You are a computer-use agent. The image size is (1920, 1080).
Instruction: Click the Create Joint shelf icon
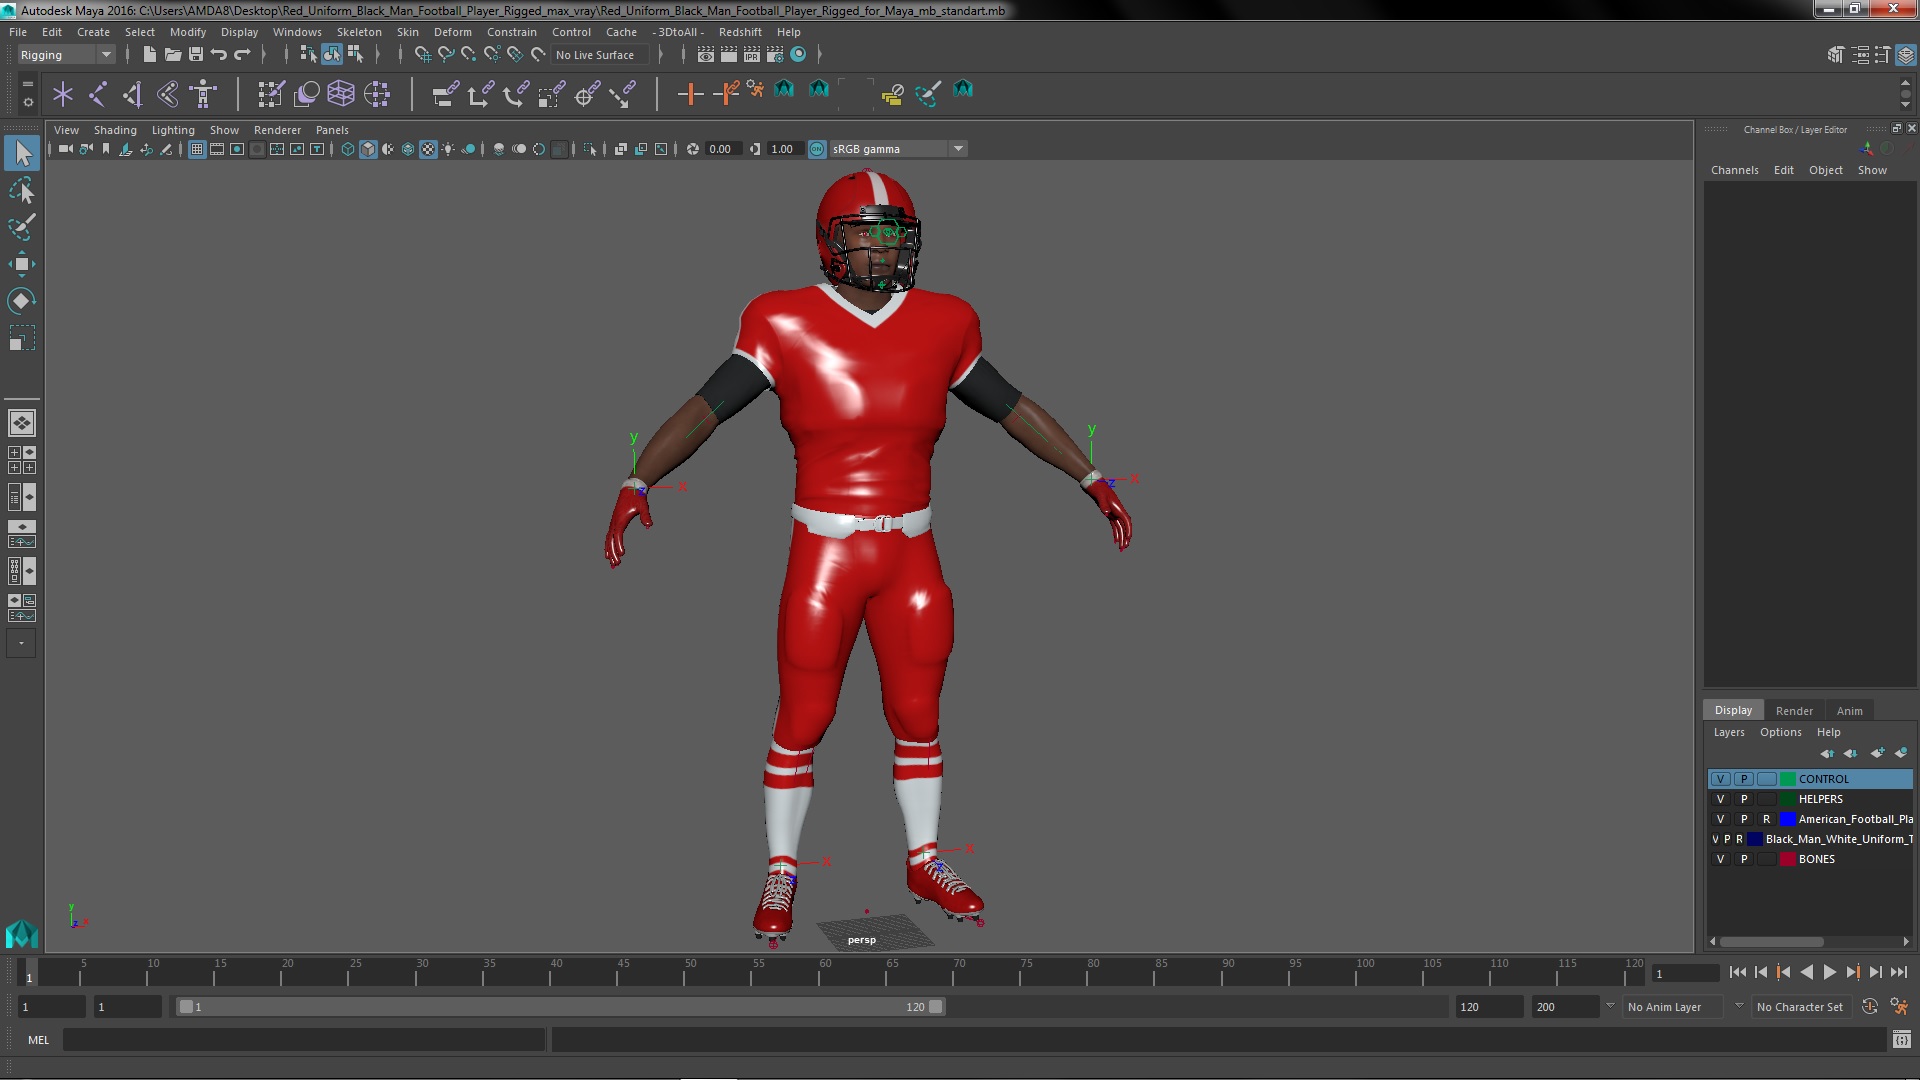coord(98,94)
